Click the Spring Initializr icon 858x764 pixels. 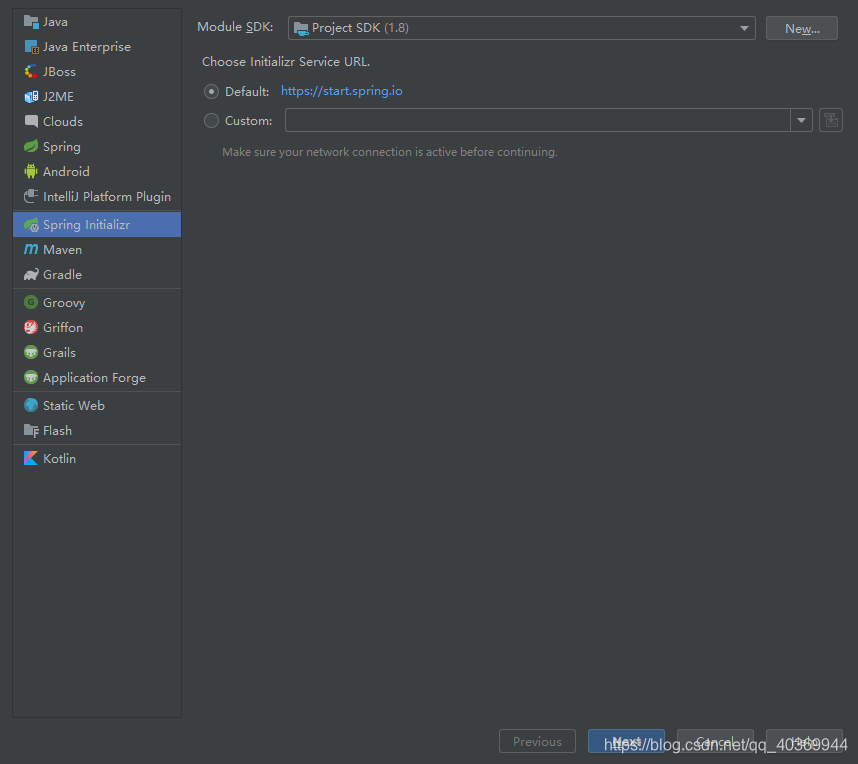click(x=31, y=224)
